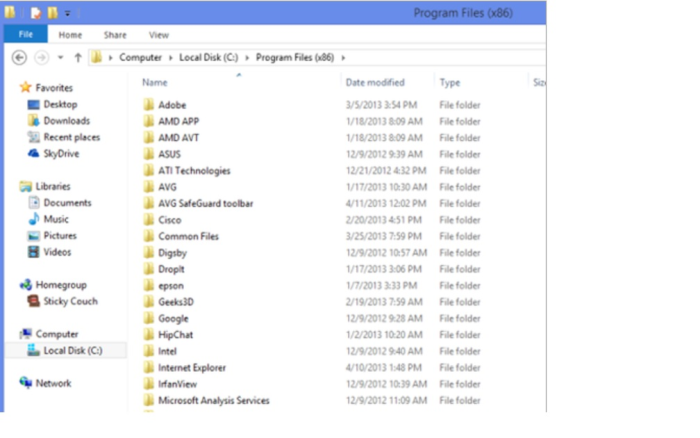Open SkyDrive in the navigation pane
700x438 pixels.
pos(61,154)
